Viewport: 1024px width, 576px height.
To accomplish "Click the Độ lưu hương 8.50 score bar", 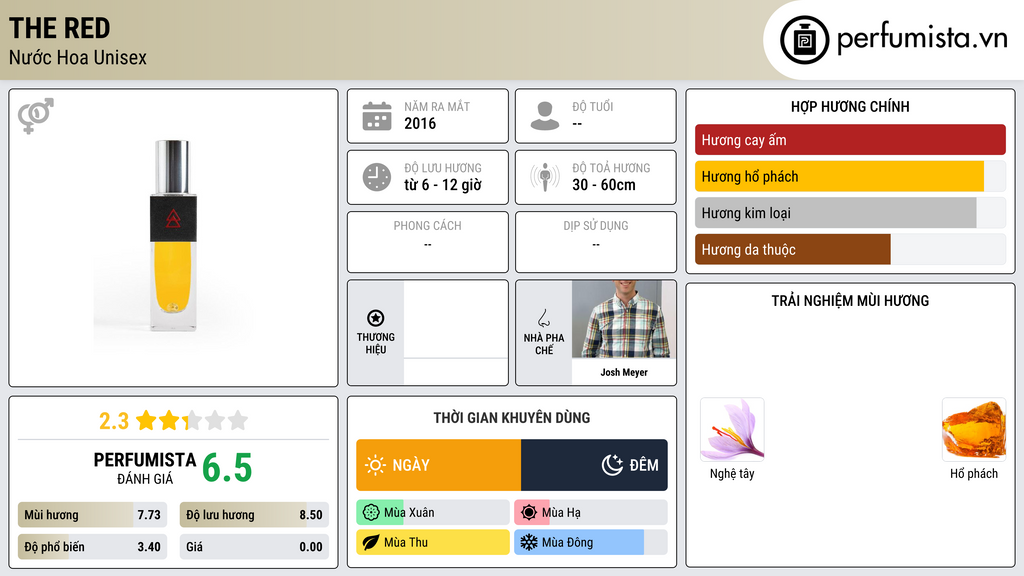I will click(x=254, y=515).
